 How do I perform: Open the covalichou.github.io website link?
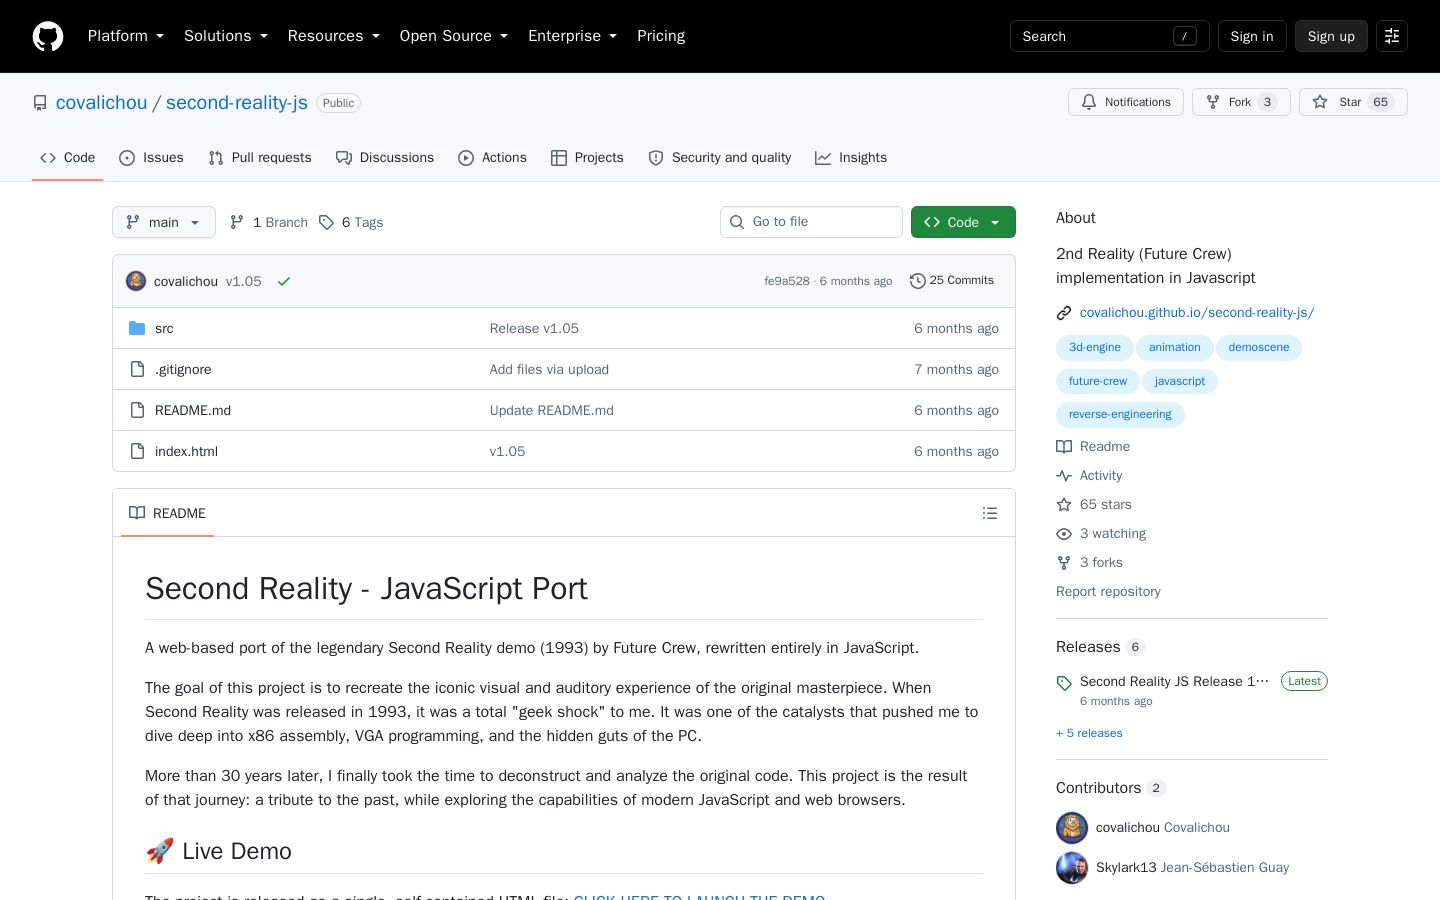(1197, 313)
